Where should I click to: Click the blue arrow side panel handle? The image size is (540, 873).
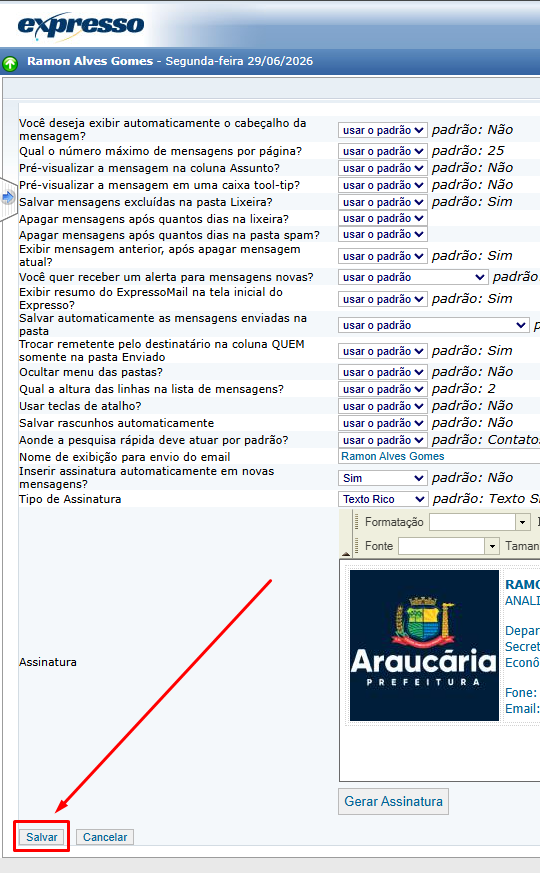(x=8, y=197)
